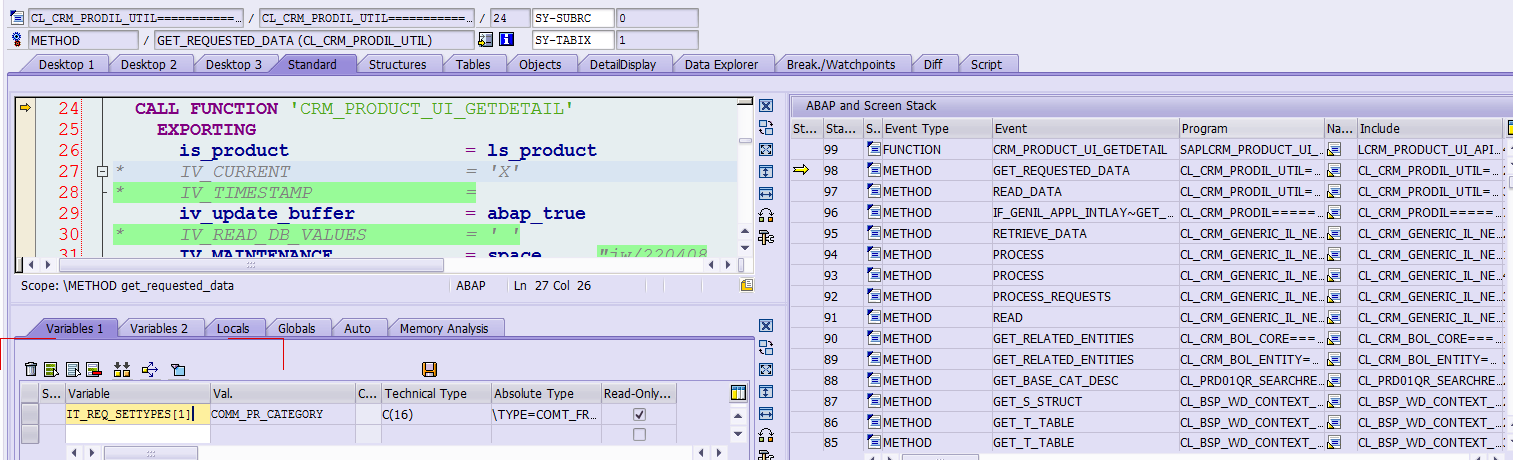Toggle the Read-Only checkbox in the empty row
This screenshot has height=460, width=1513.
(639, 434)
